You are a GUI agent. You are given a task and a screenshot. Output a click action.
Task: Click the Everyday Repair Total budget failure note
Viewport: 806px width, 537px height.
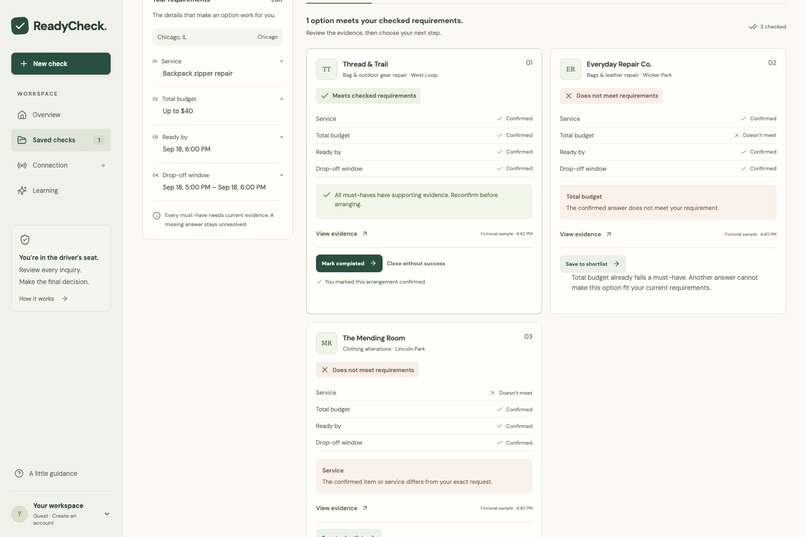(x=668, y=202)
